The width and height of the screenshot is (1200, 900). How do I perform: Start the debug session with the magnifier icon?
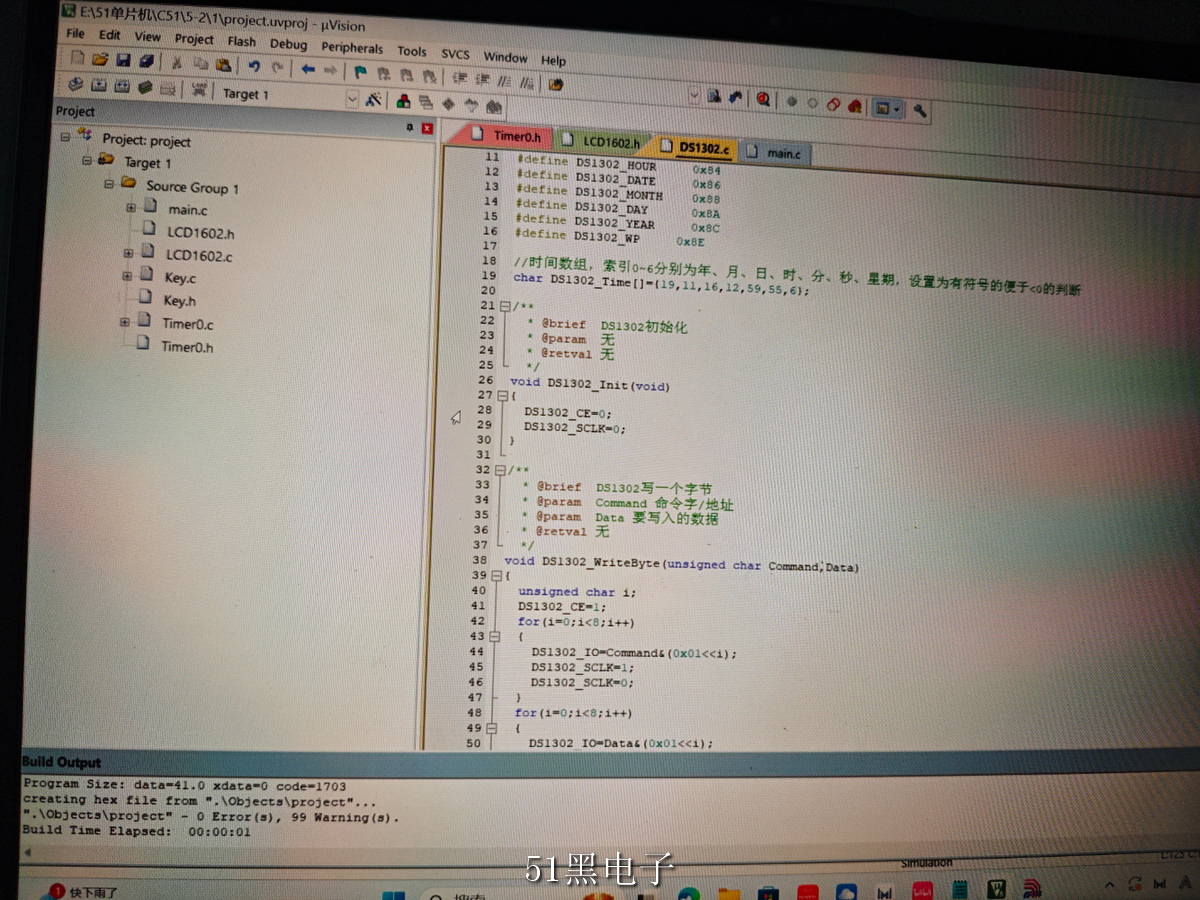pos(763,99)
